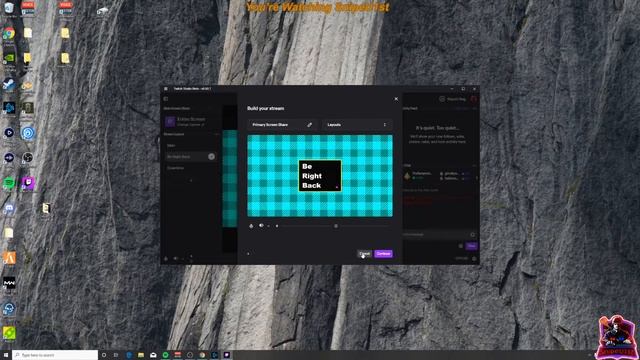Toggle the sidebar panel icon in Twitch Studio
The height and width of the screenshot is (360, 640).
click(x=166, y=99)
